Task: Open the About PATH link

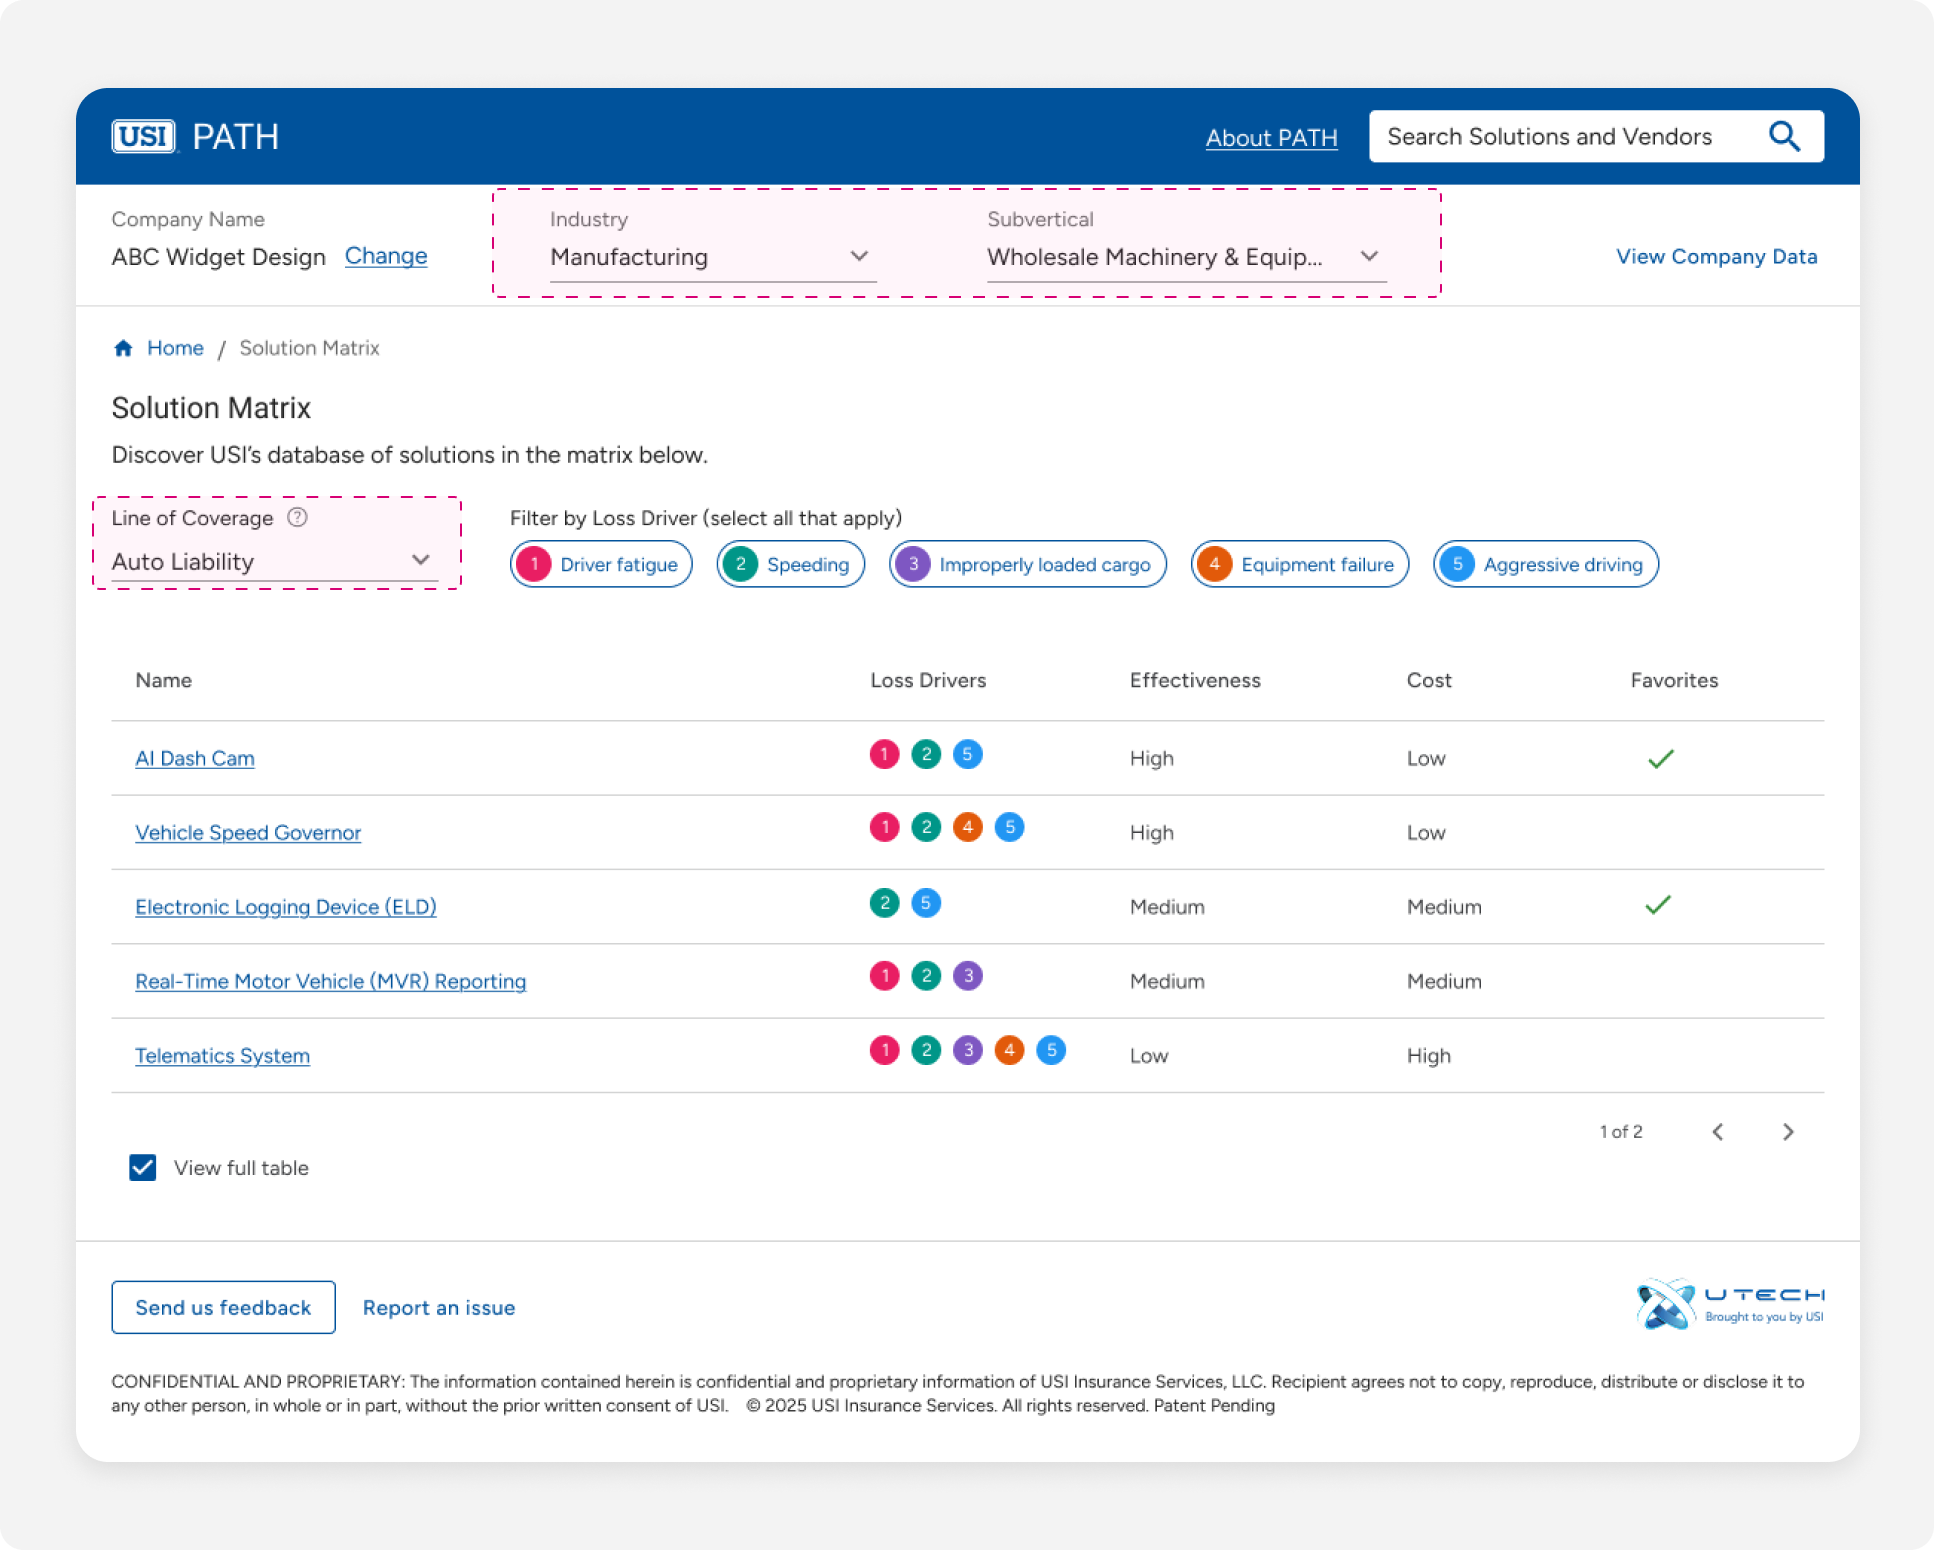Action: [1271, 138]
